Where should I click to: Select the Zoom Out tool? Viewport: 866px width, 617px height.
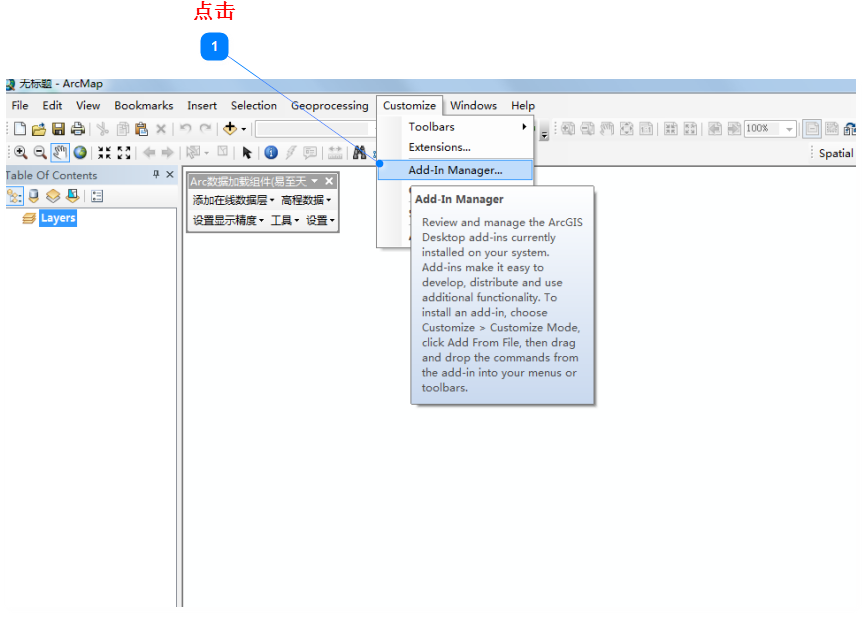[x=40, y=153]
